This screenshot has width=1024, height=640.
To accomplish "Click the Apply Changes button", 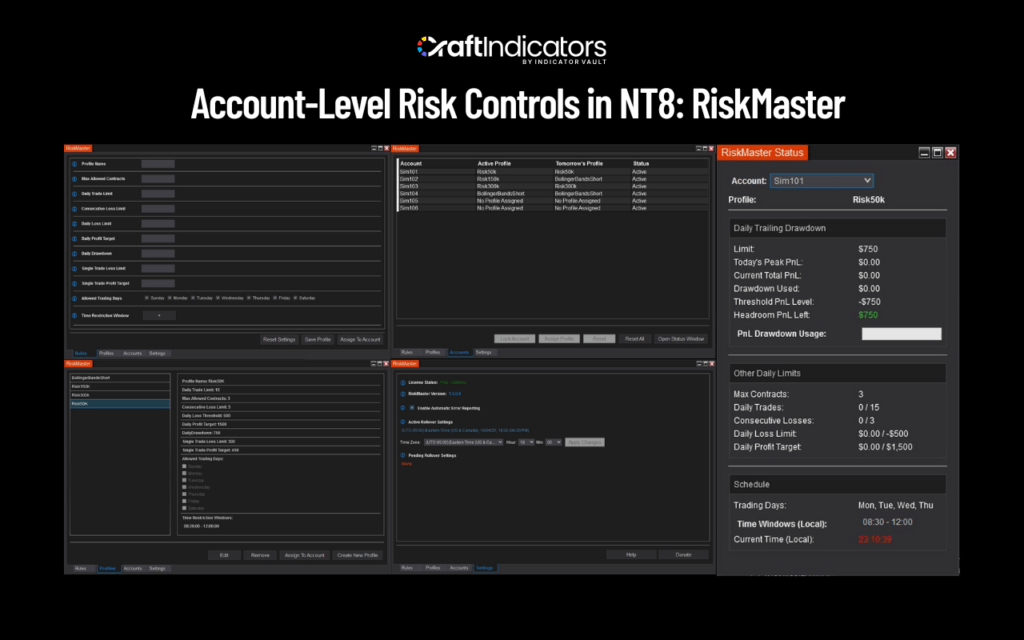I will [x=584, y=442].
